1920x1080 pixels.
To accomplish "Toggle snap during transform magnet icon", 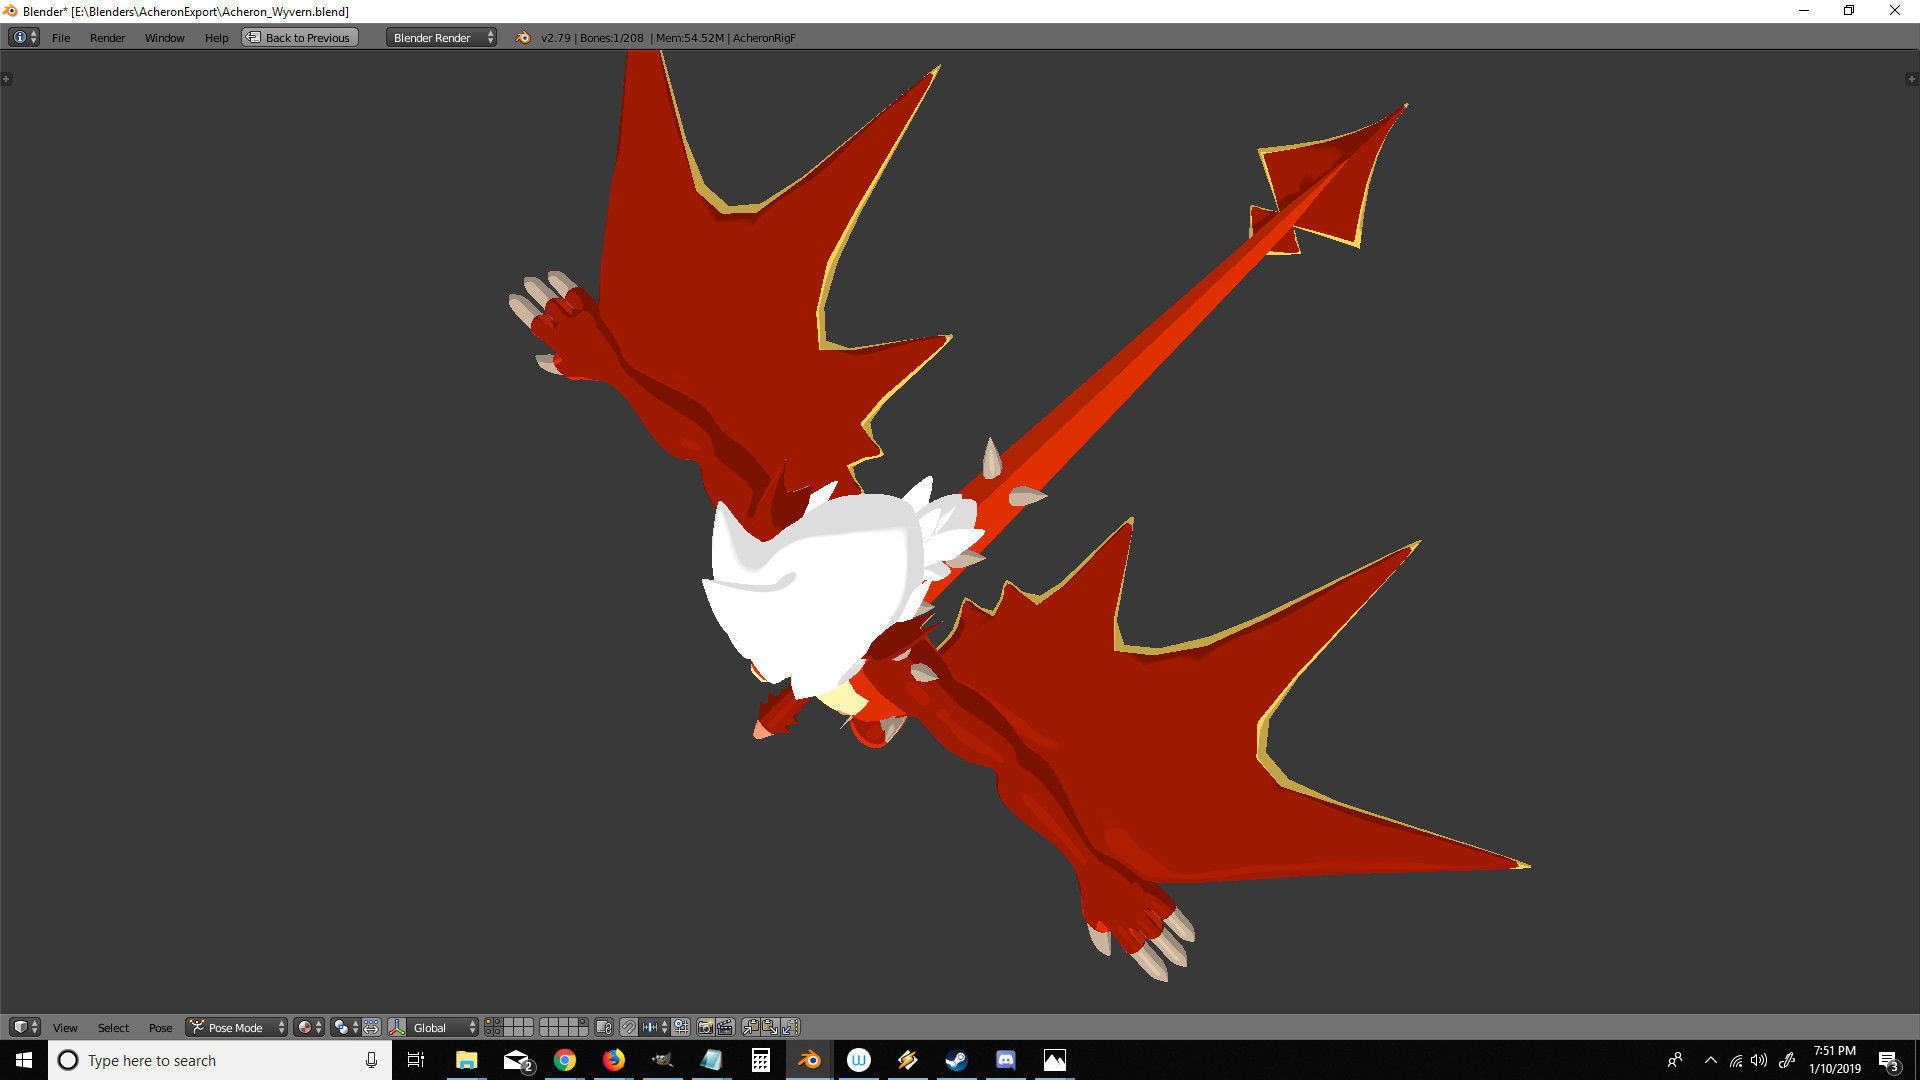I will (628, 1027).
